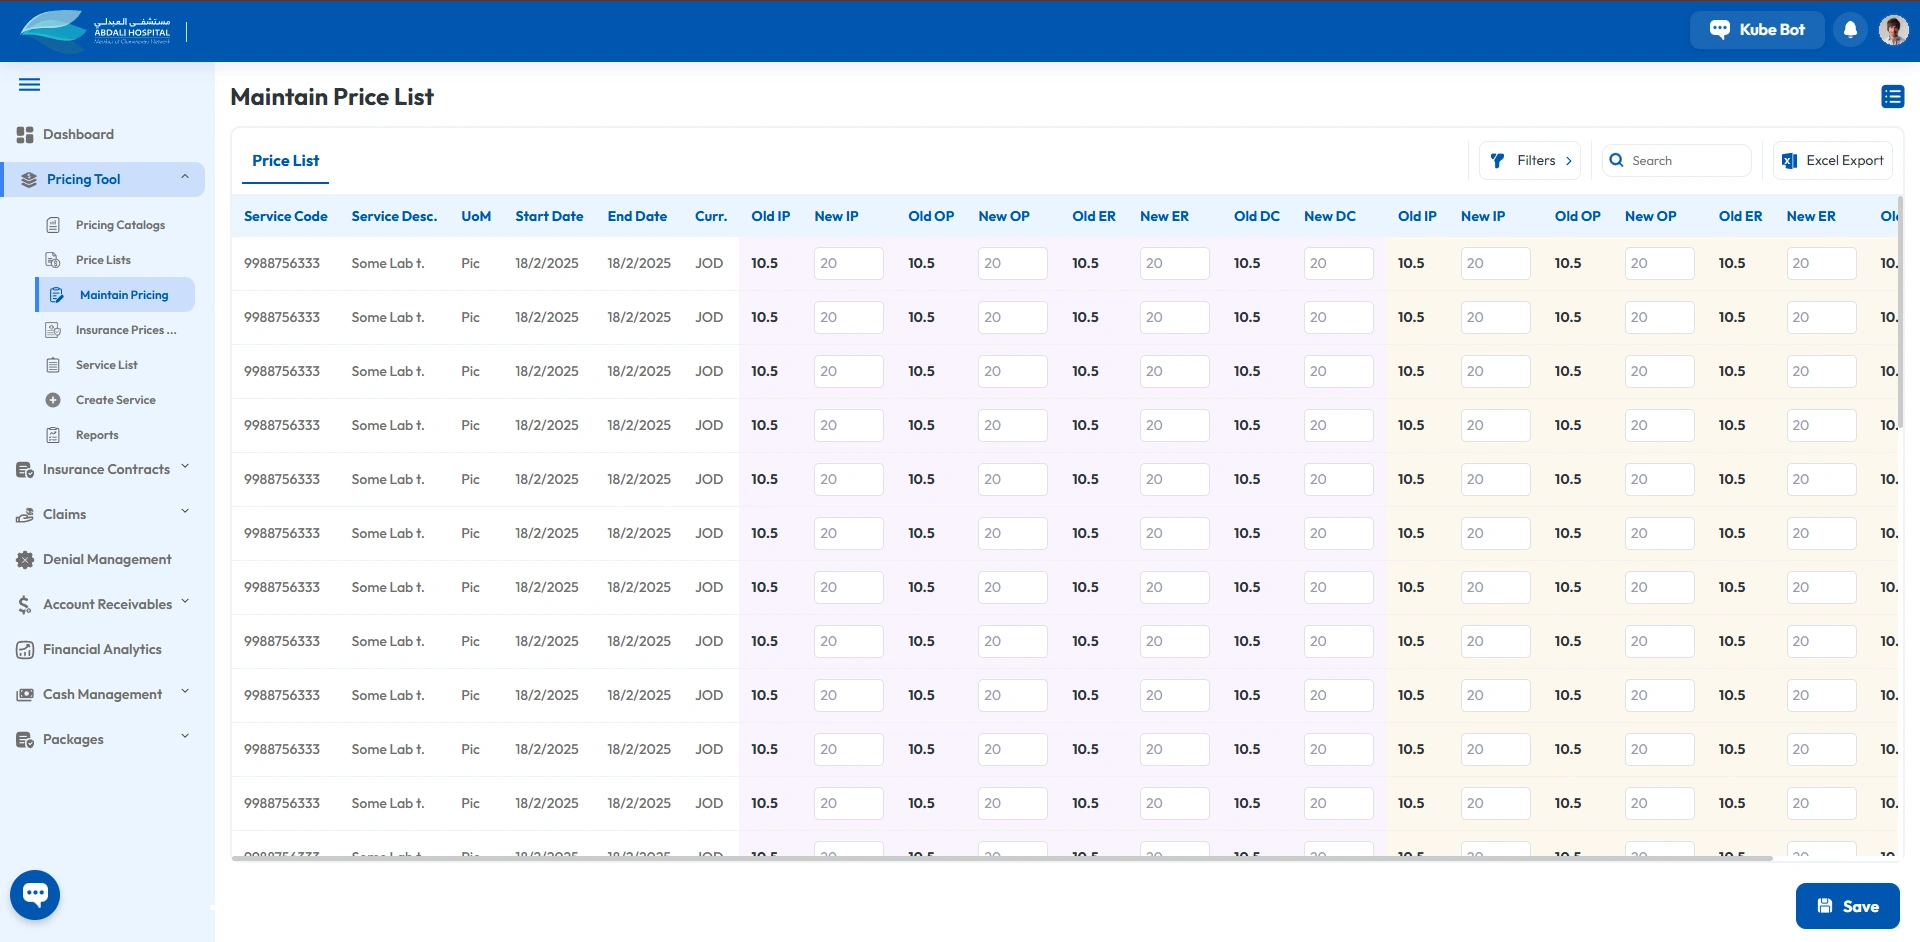Click the Excel Export button
The image size is (1920, 942).
pyautogui.click(x=1832, y=161)
